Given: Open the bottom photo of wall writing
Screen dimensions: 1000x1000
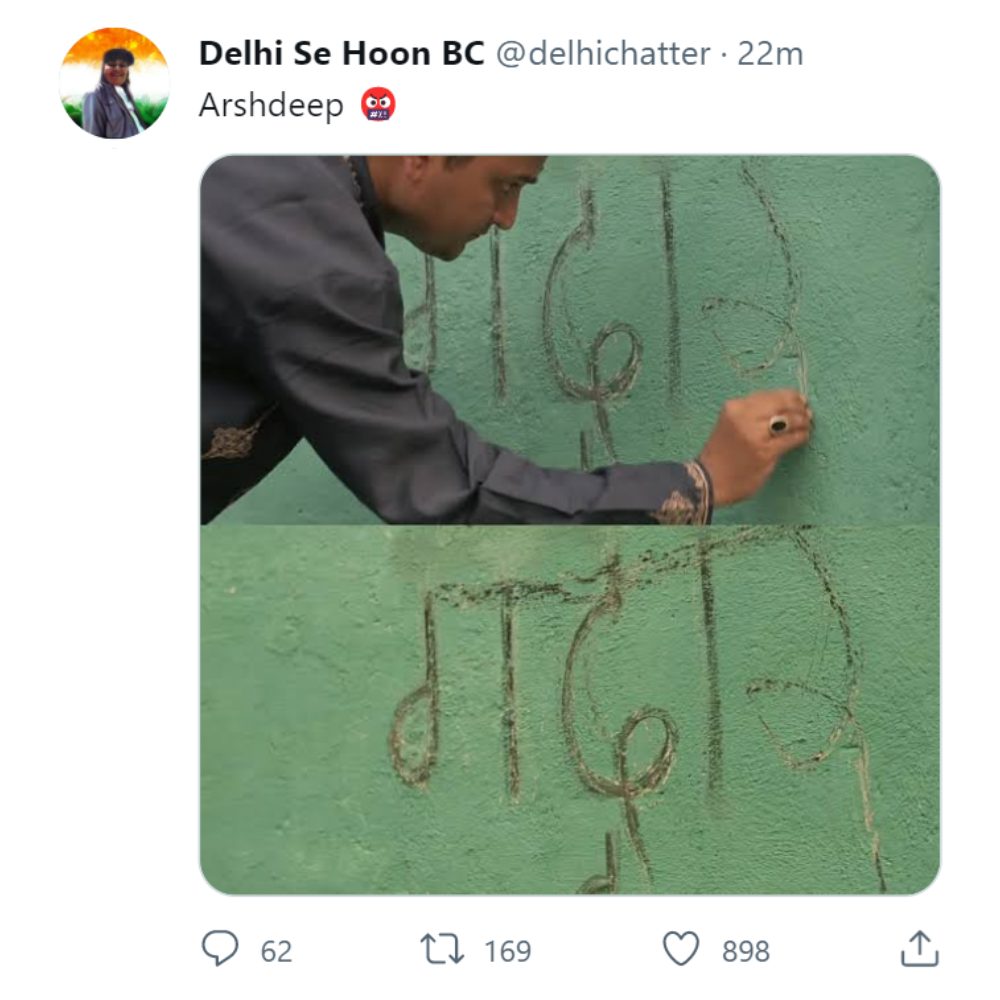Looking at the screenshot, I should 570,710.
